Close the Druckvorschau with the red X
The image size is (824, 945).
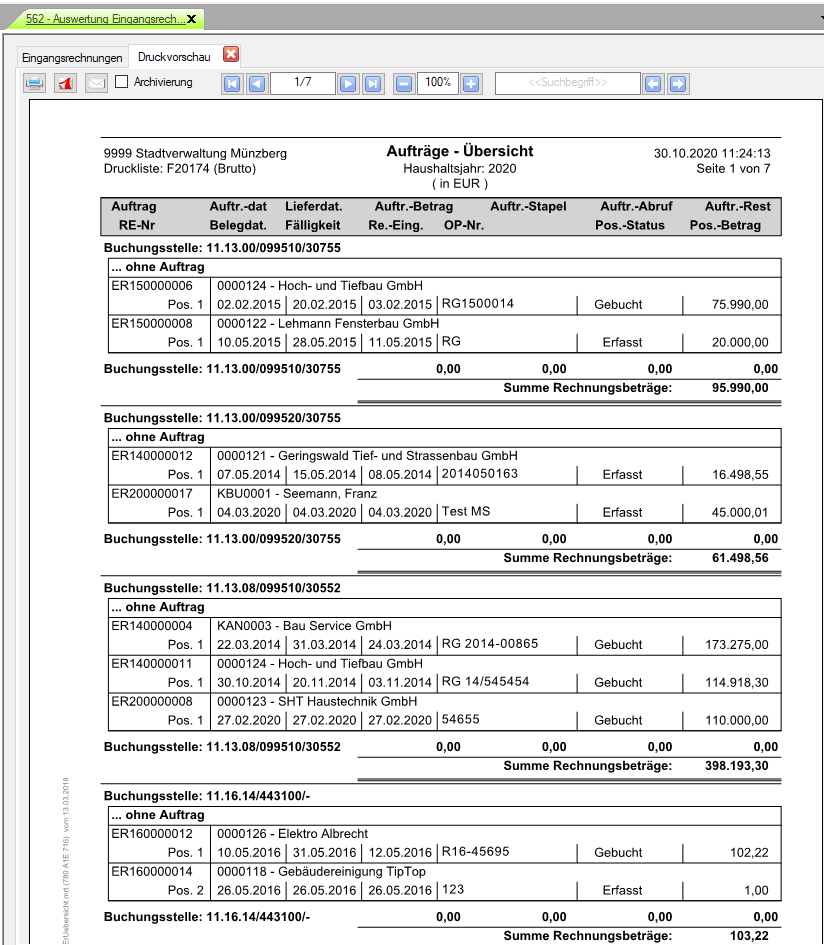coord(231,55)
